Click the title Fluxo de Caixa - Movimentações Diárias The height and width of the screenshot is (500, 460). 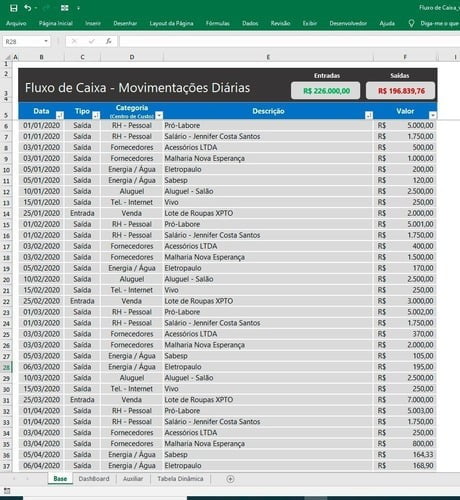pyautogui.click(x=137, y=88)
